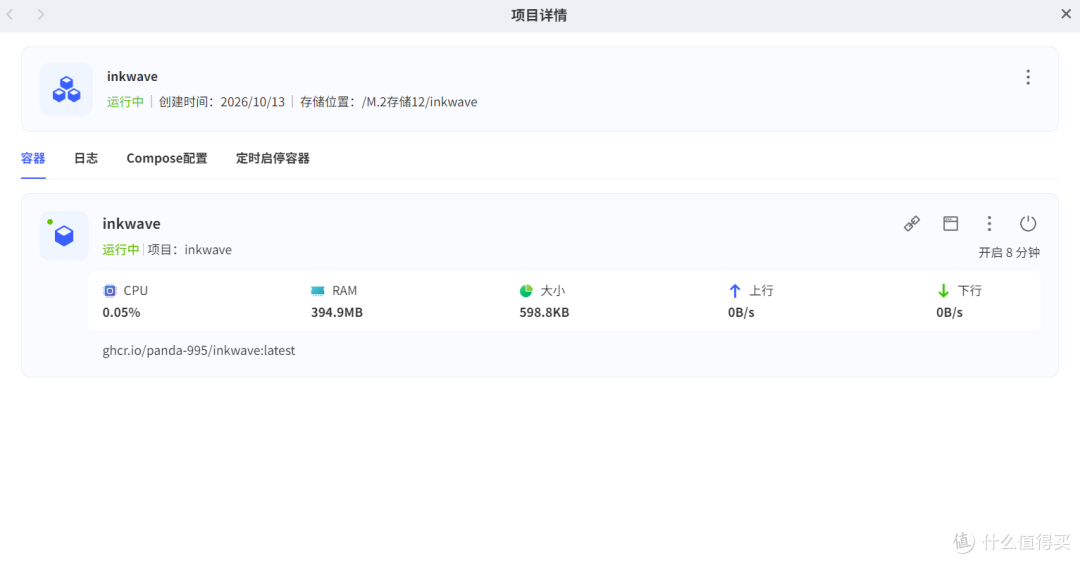This screenshot has height=564, width=1080.
Task: Open the inkwave project more-options menu
Action: tap(1028, 77)
